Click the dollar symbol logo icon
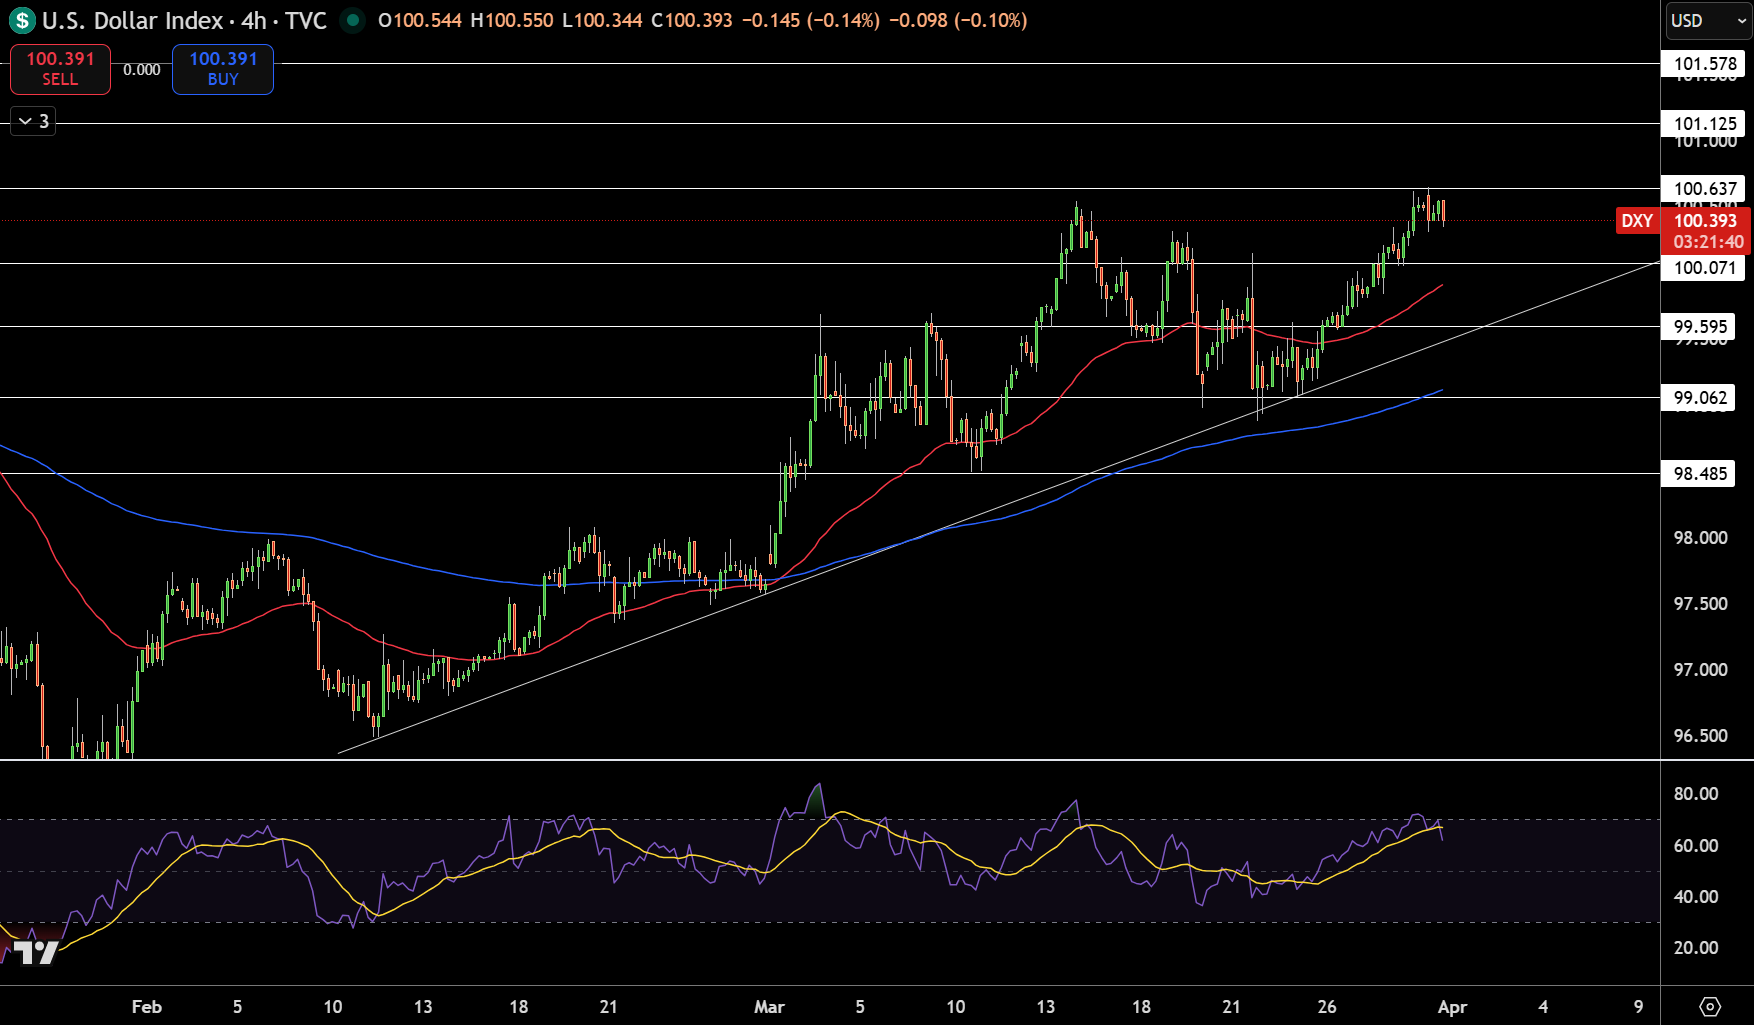1754x1025 pixels. [22, 20]
